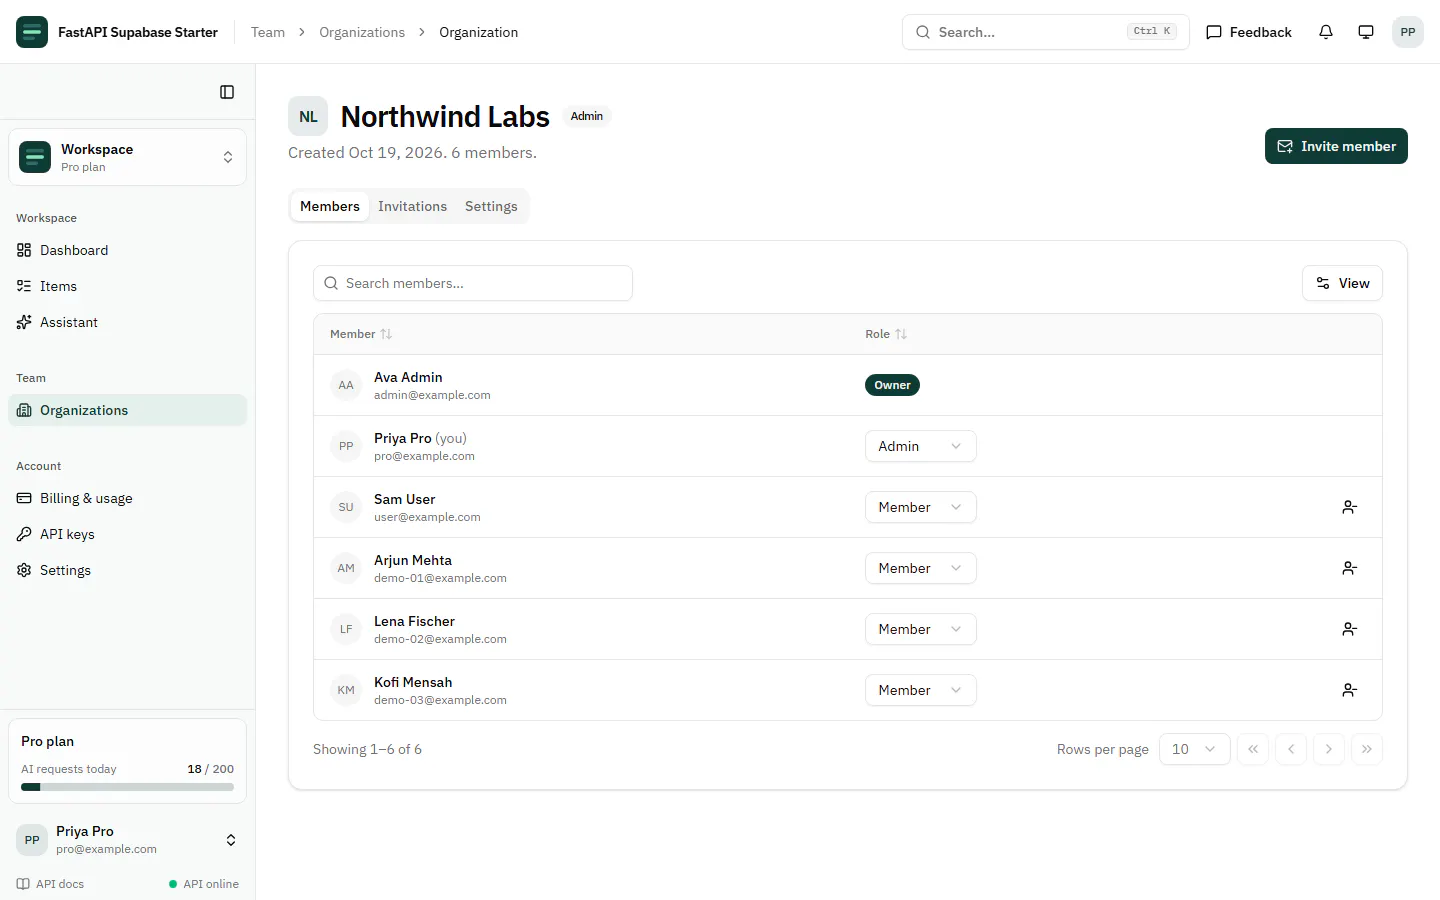Remove Sam User with the member icon
Image resolution: width=1440 pixels, height=900 pixels.
(1350, 507)
